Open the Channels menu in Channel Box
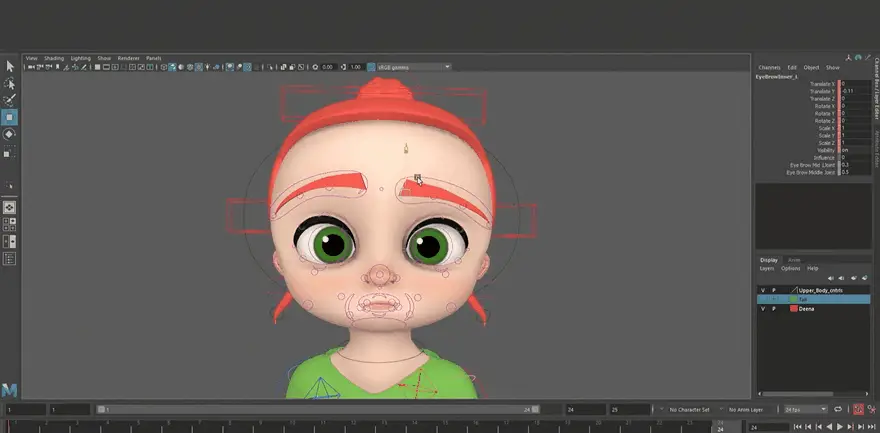The height and width of the screenshot is (433, 880). [769, 67]
